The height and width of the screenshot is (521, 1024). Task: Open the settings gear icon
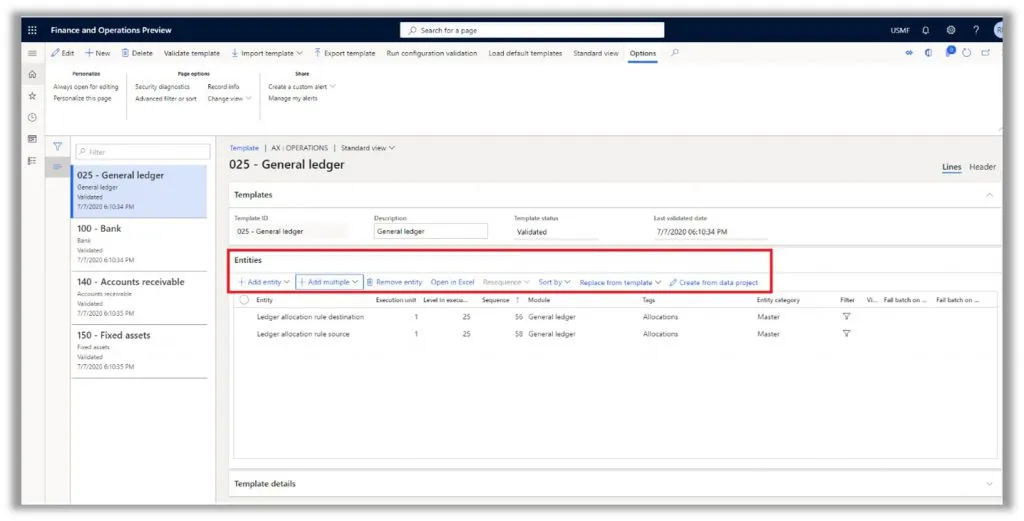(951, 30)
